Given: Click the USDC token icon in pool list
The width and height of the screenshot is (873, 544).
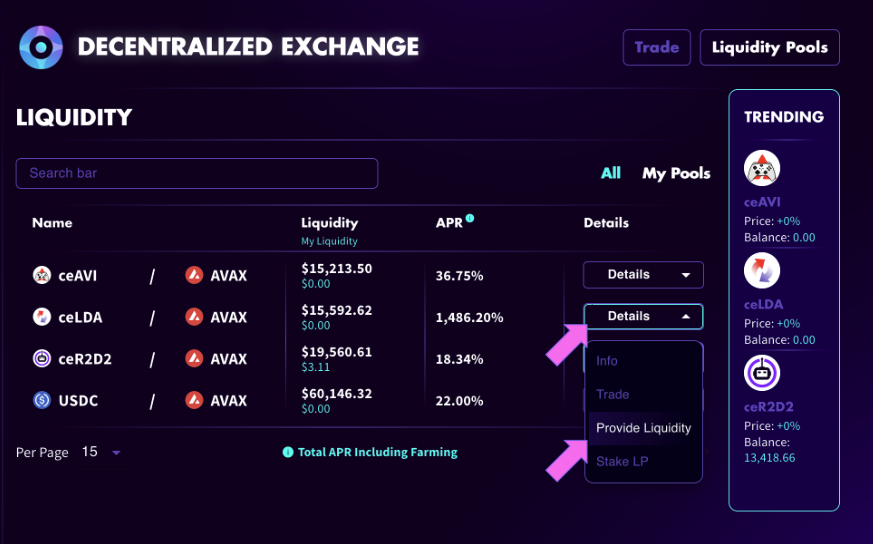Looking at the screenshot, I should pos(42,401).
